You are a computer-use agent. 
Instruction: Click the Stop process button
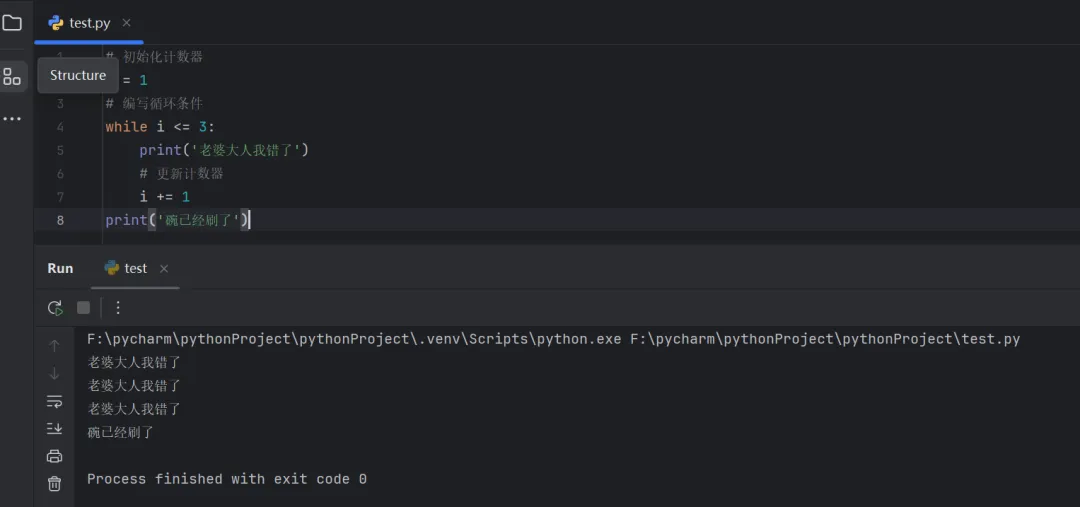[x=84, y=308]
